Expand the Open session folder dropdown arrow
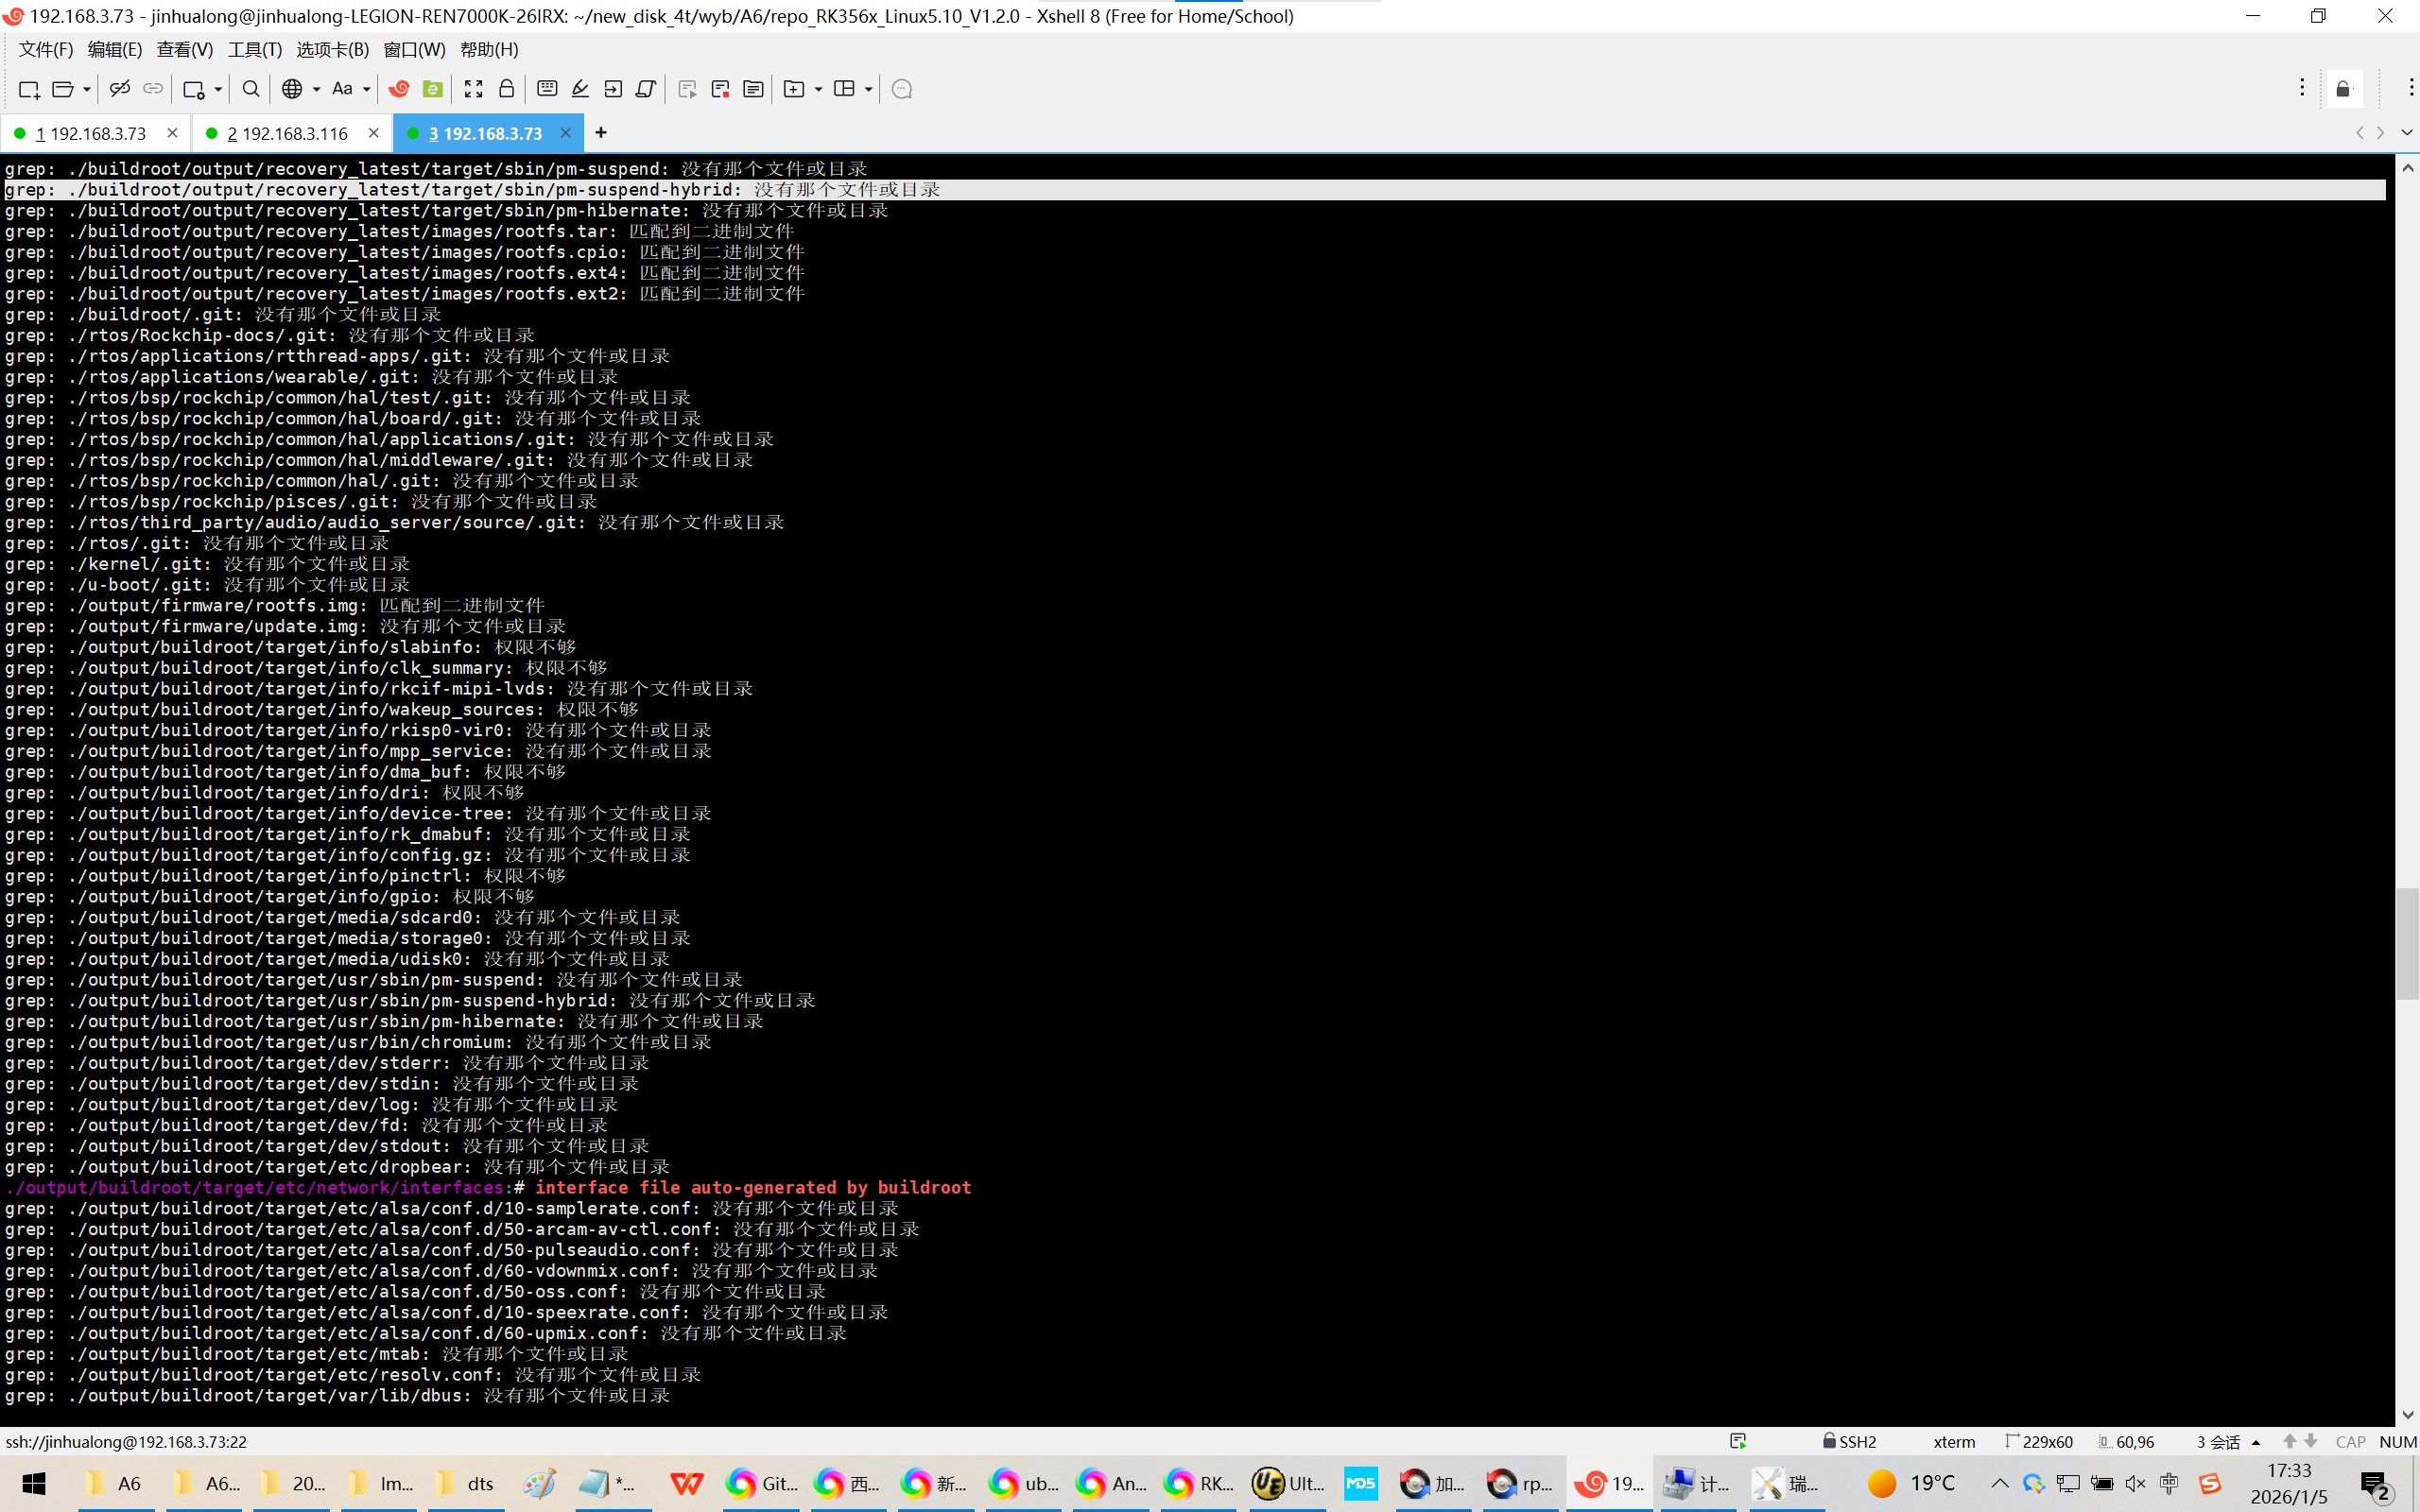The image size is (2420, 1512). pyautogui.click(x=87, y=89)
